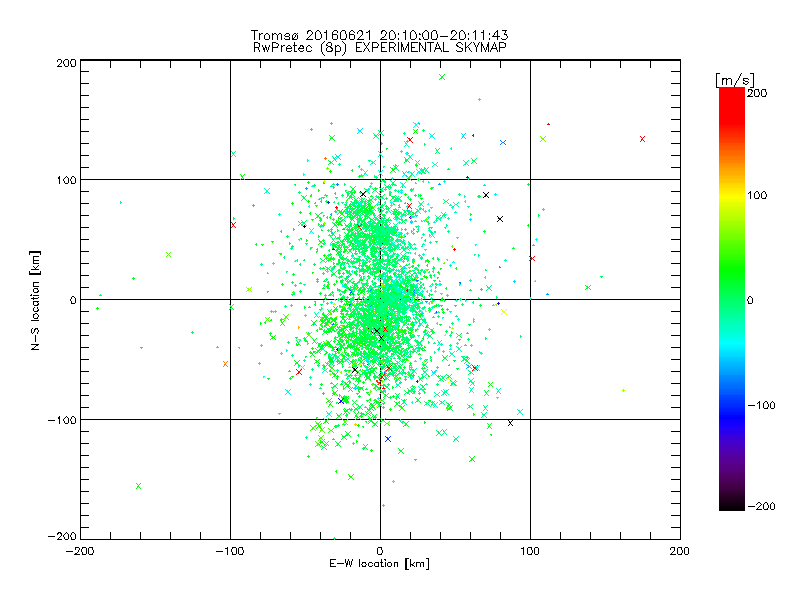Click the x-axis tick label 200
Screen dimensions: 800x600
[x=679, y=551]
